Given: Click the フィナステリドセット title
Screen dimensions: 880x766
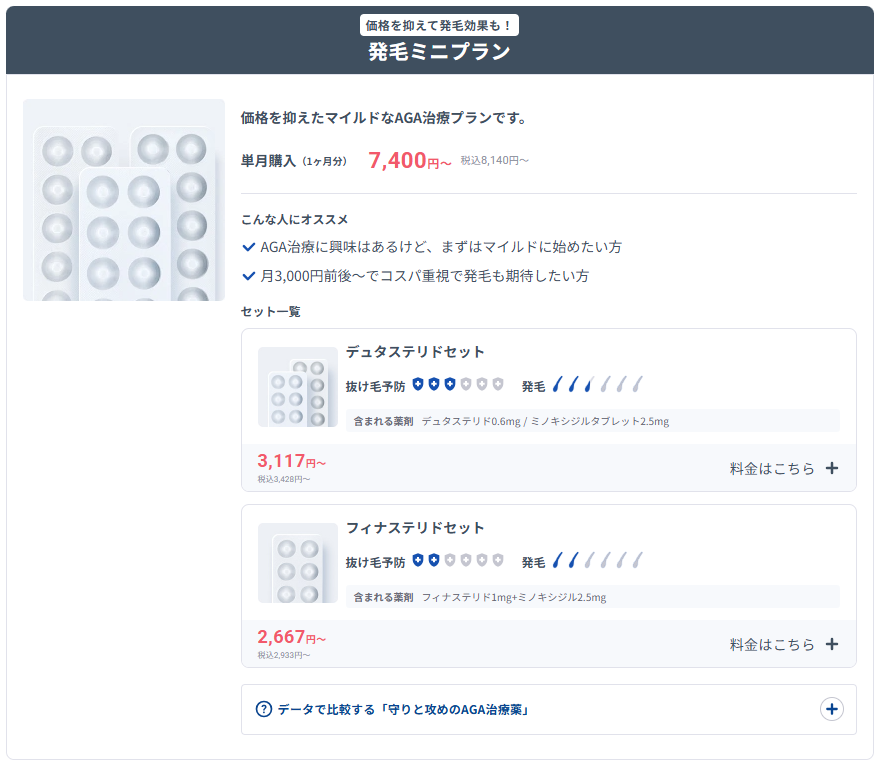Looking at the screenshot, I should (x=415, y=528).
